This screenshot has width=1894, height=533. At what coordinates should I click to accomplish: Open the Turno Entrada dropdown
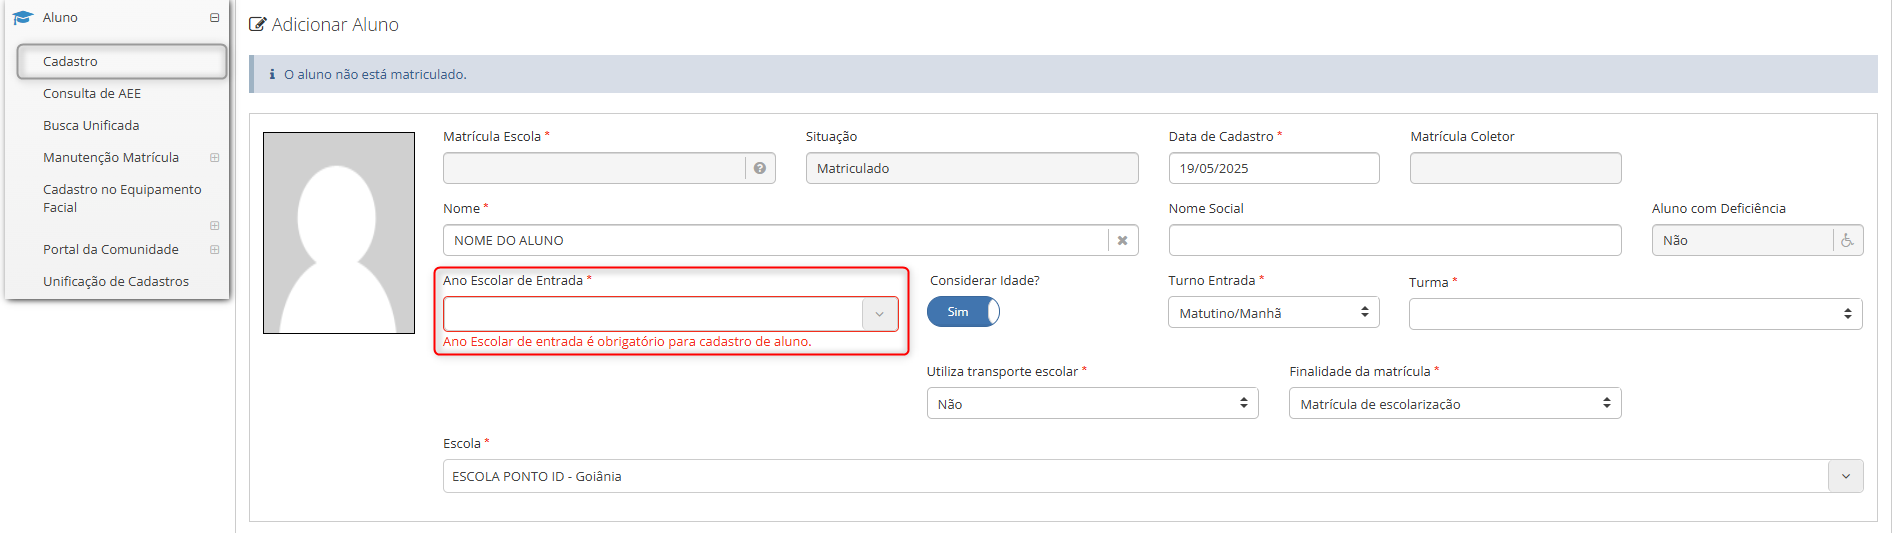click(1274, 313)
